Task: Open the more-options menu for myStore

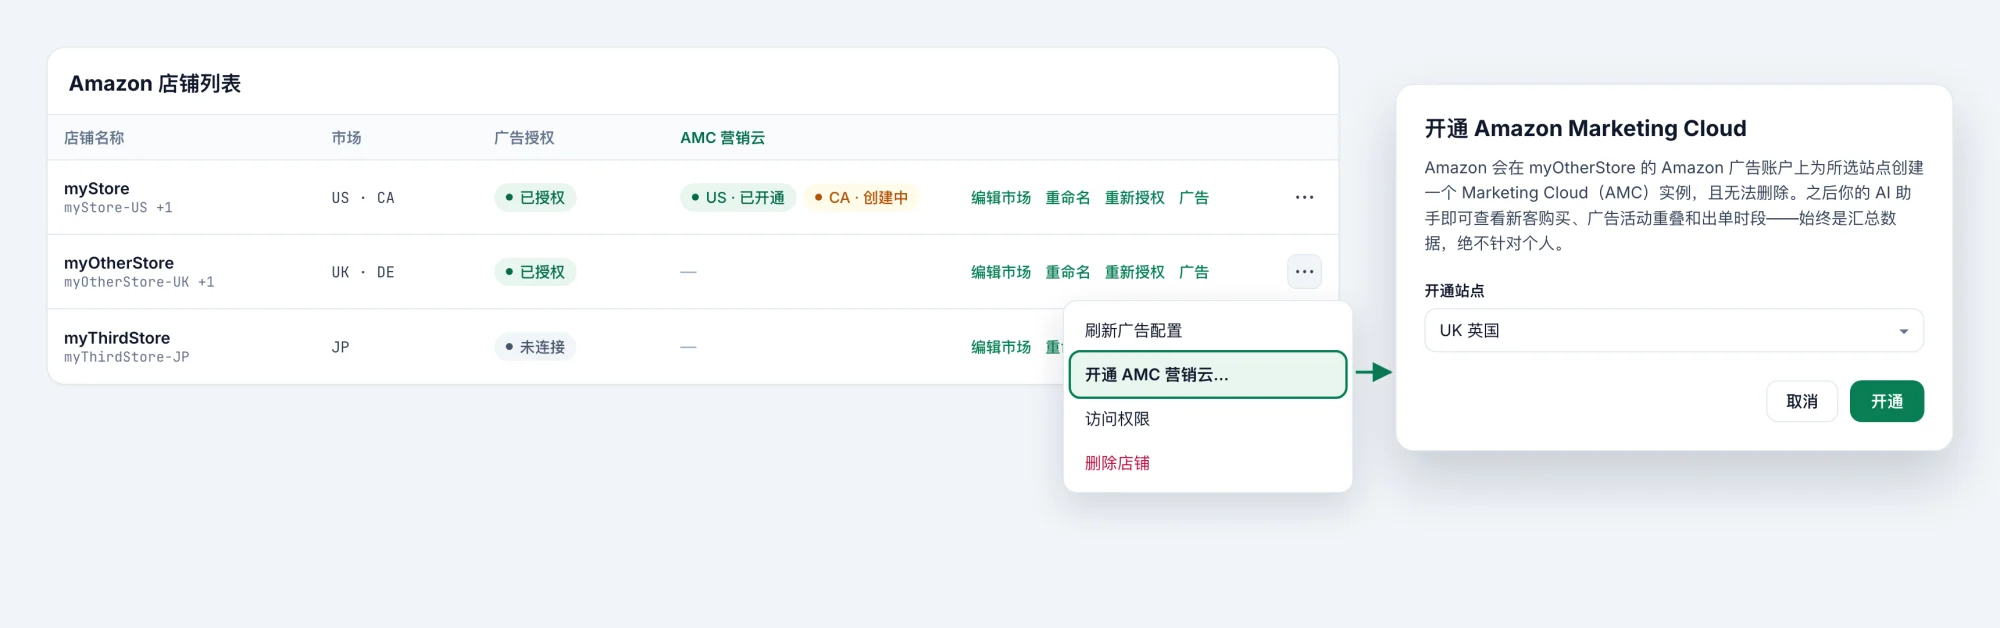Action: pyautogui.click(x=1304, y=197)
